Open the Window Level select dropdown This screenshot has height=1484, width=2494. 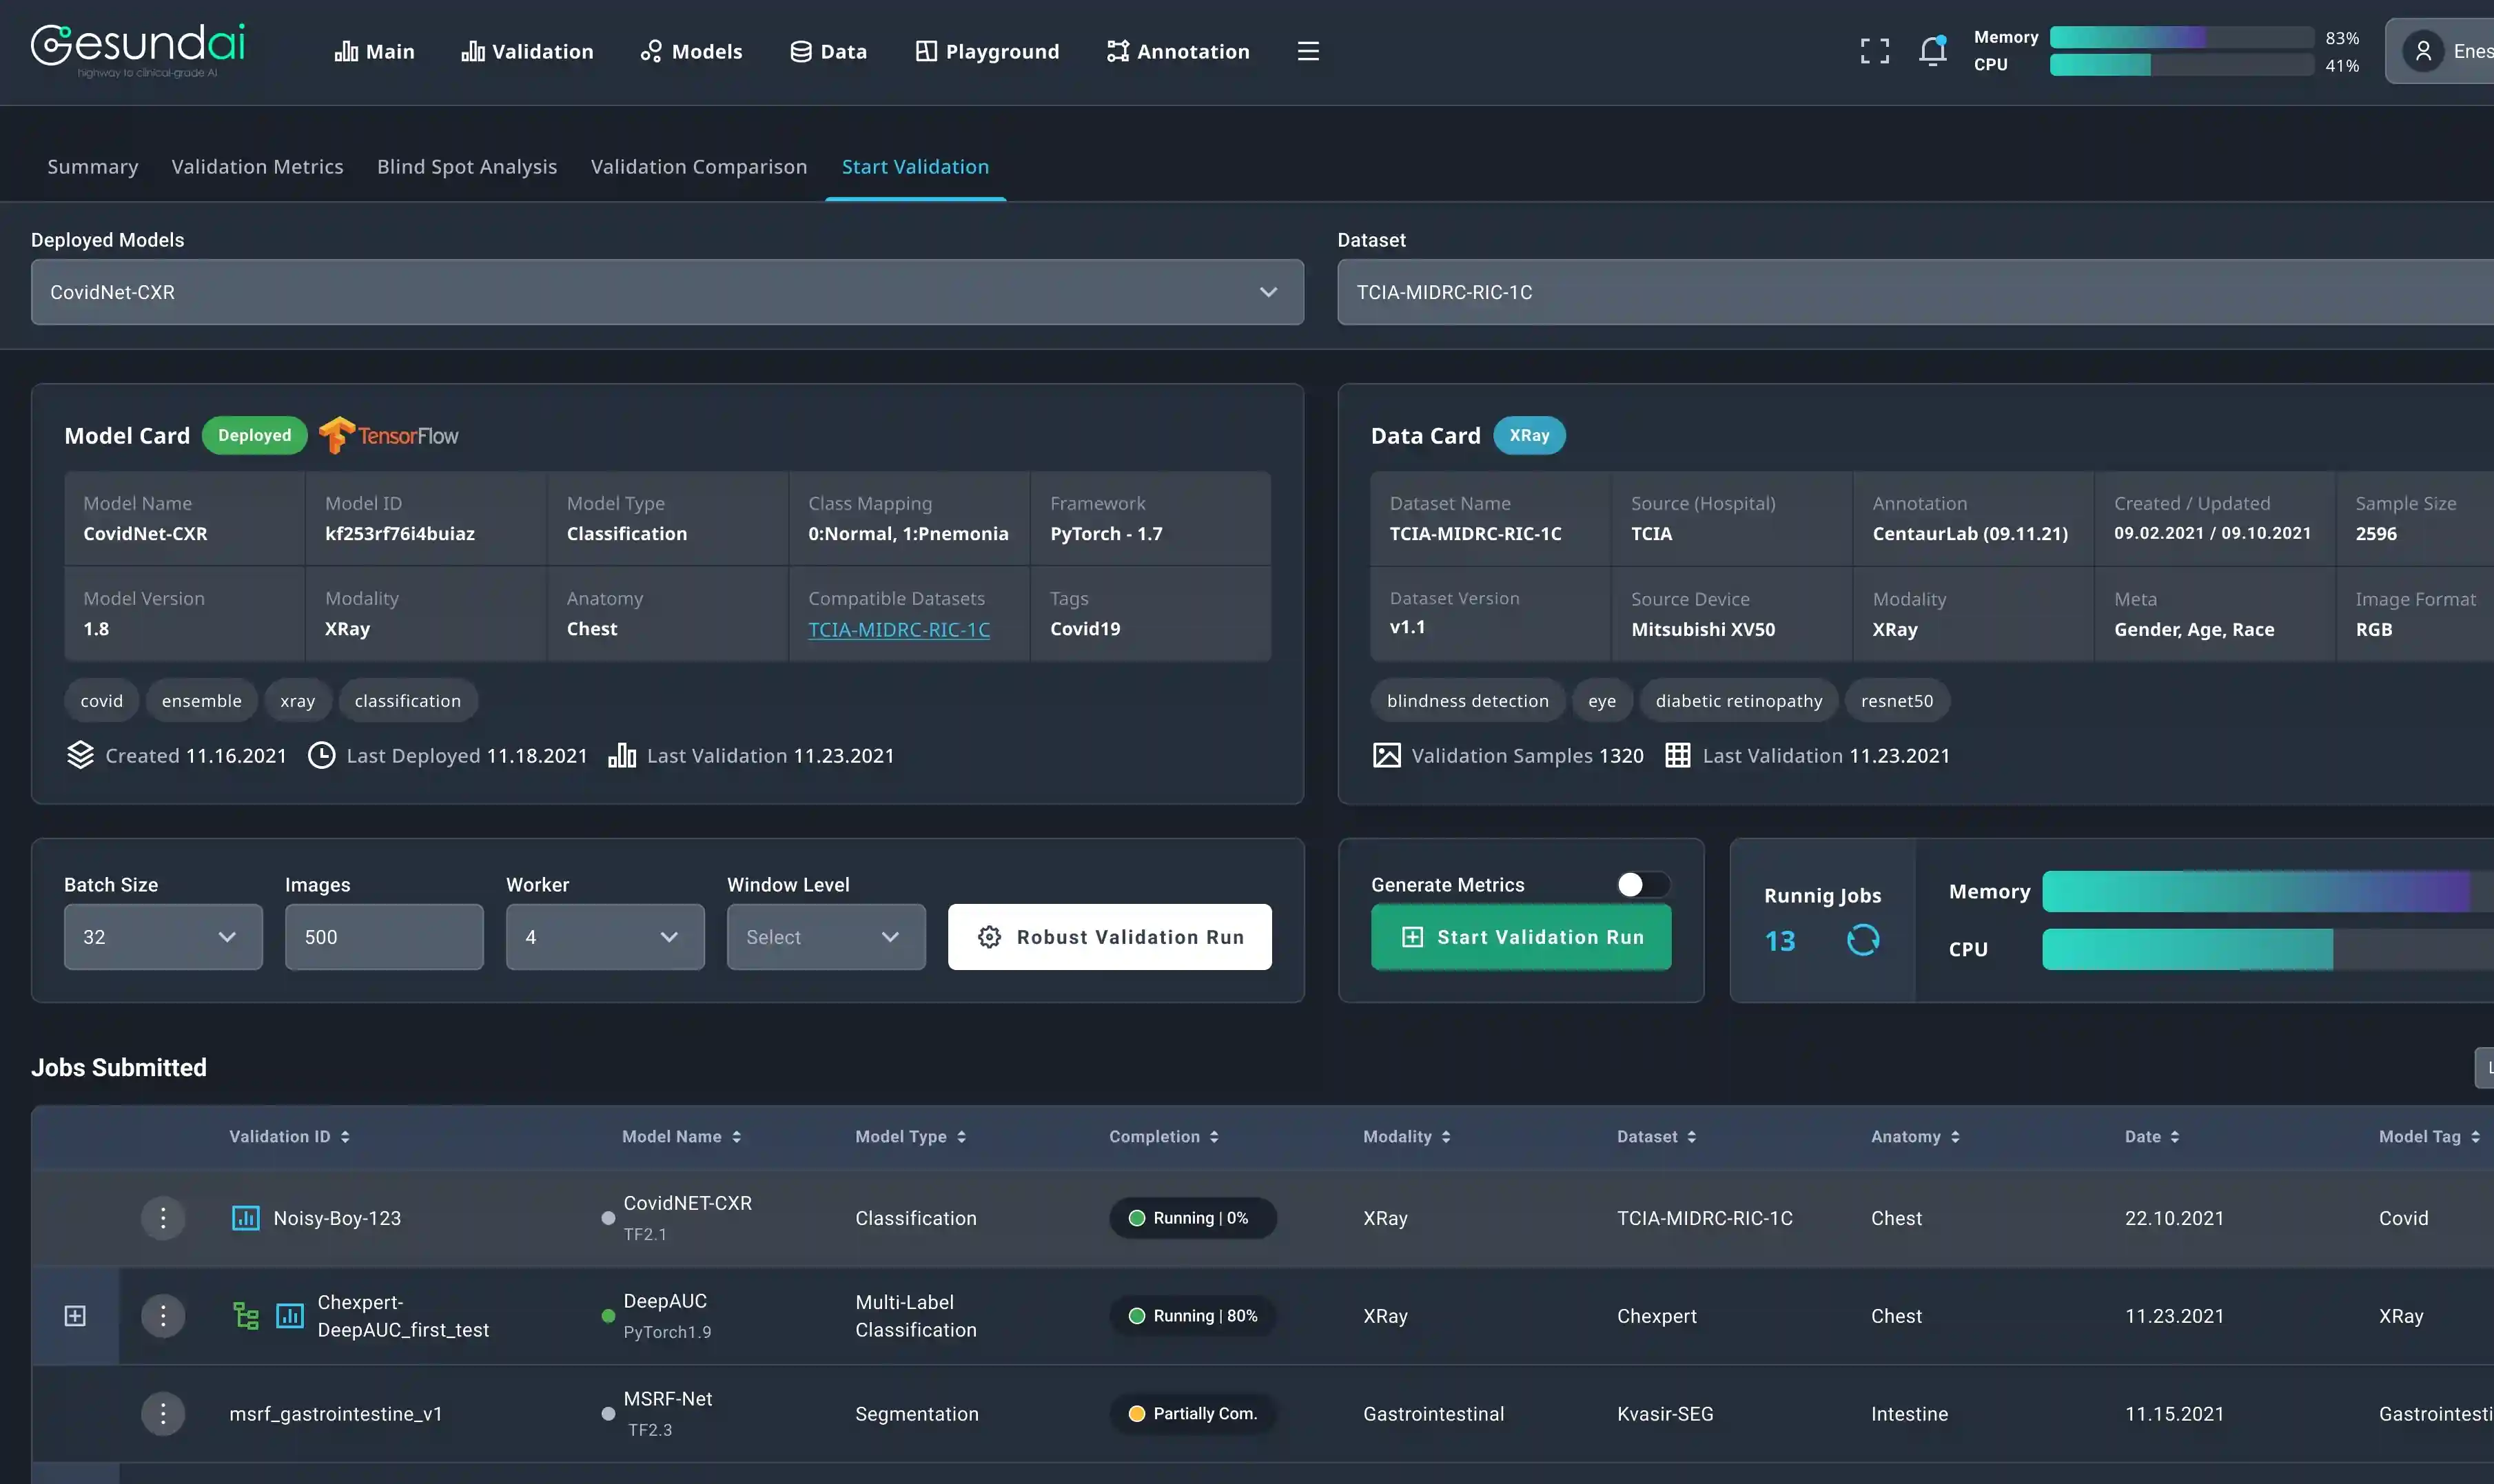[x=825, y=937]
